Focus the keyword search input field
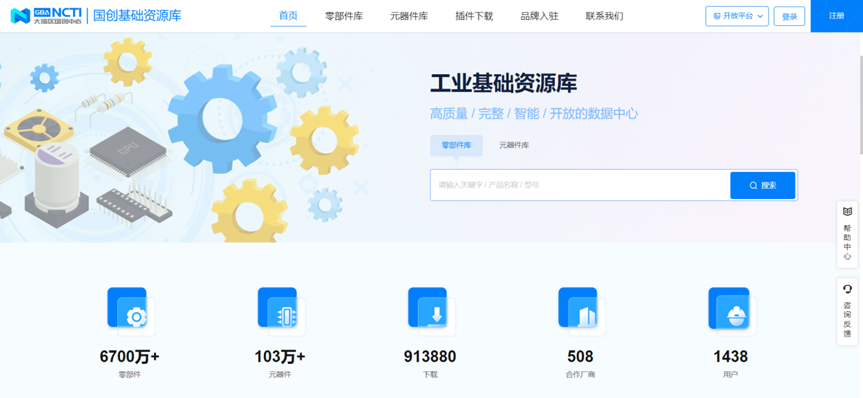This screenshot has width=863, height=398. 580,185
